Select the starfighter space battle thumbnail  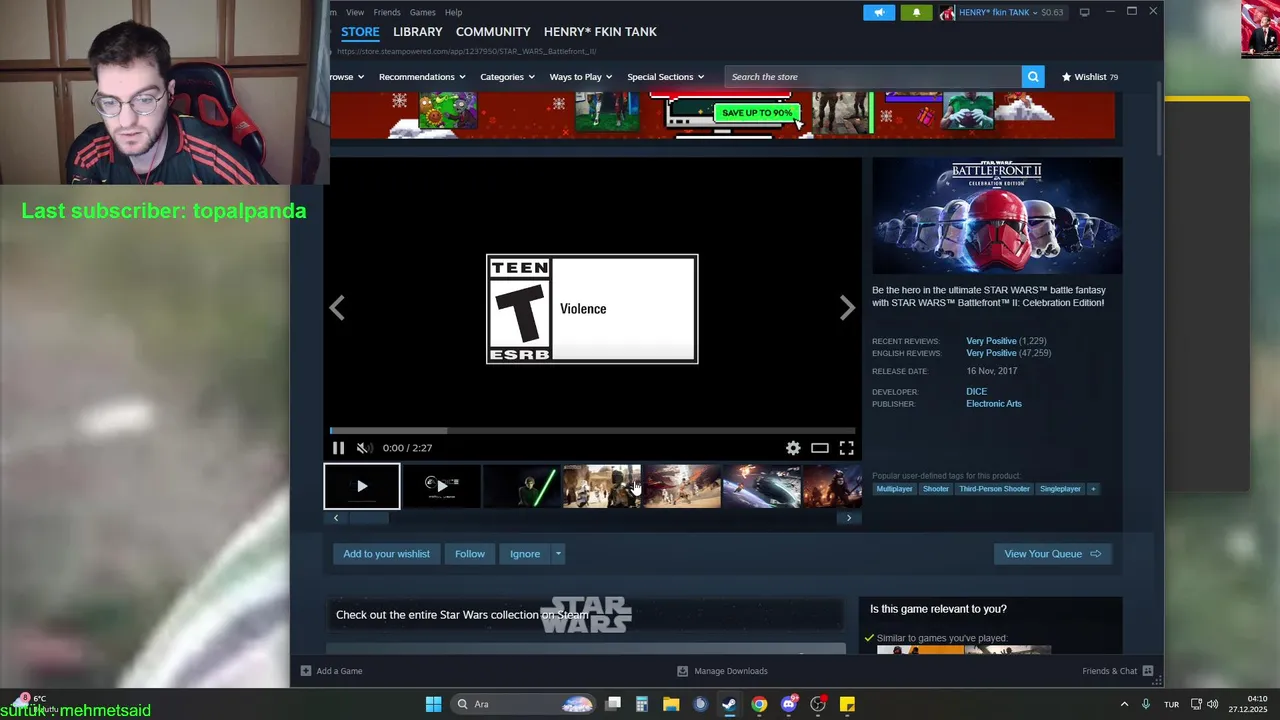(x=762, y=486)
